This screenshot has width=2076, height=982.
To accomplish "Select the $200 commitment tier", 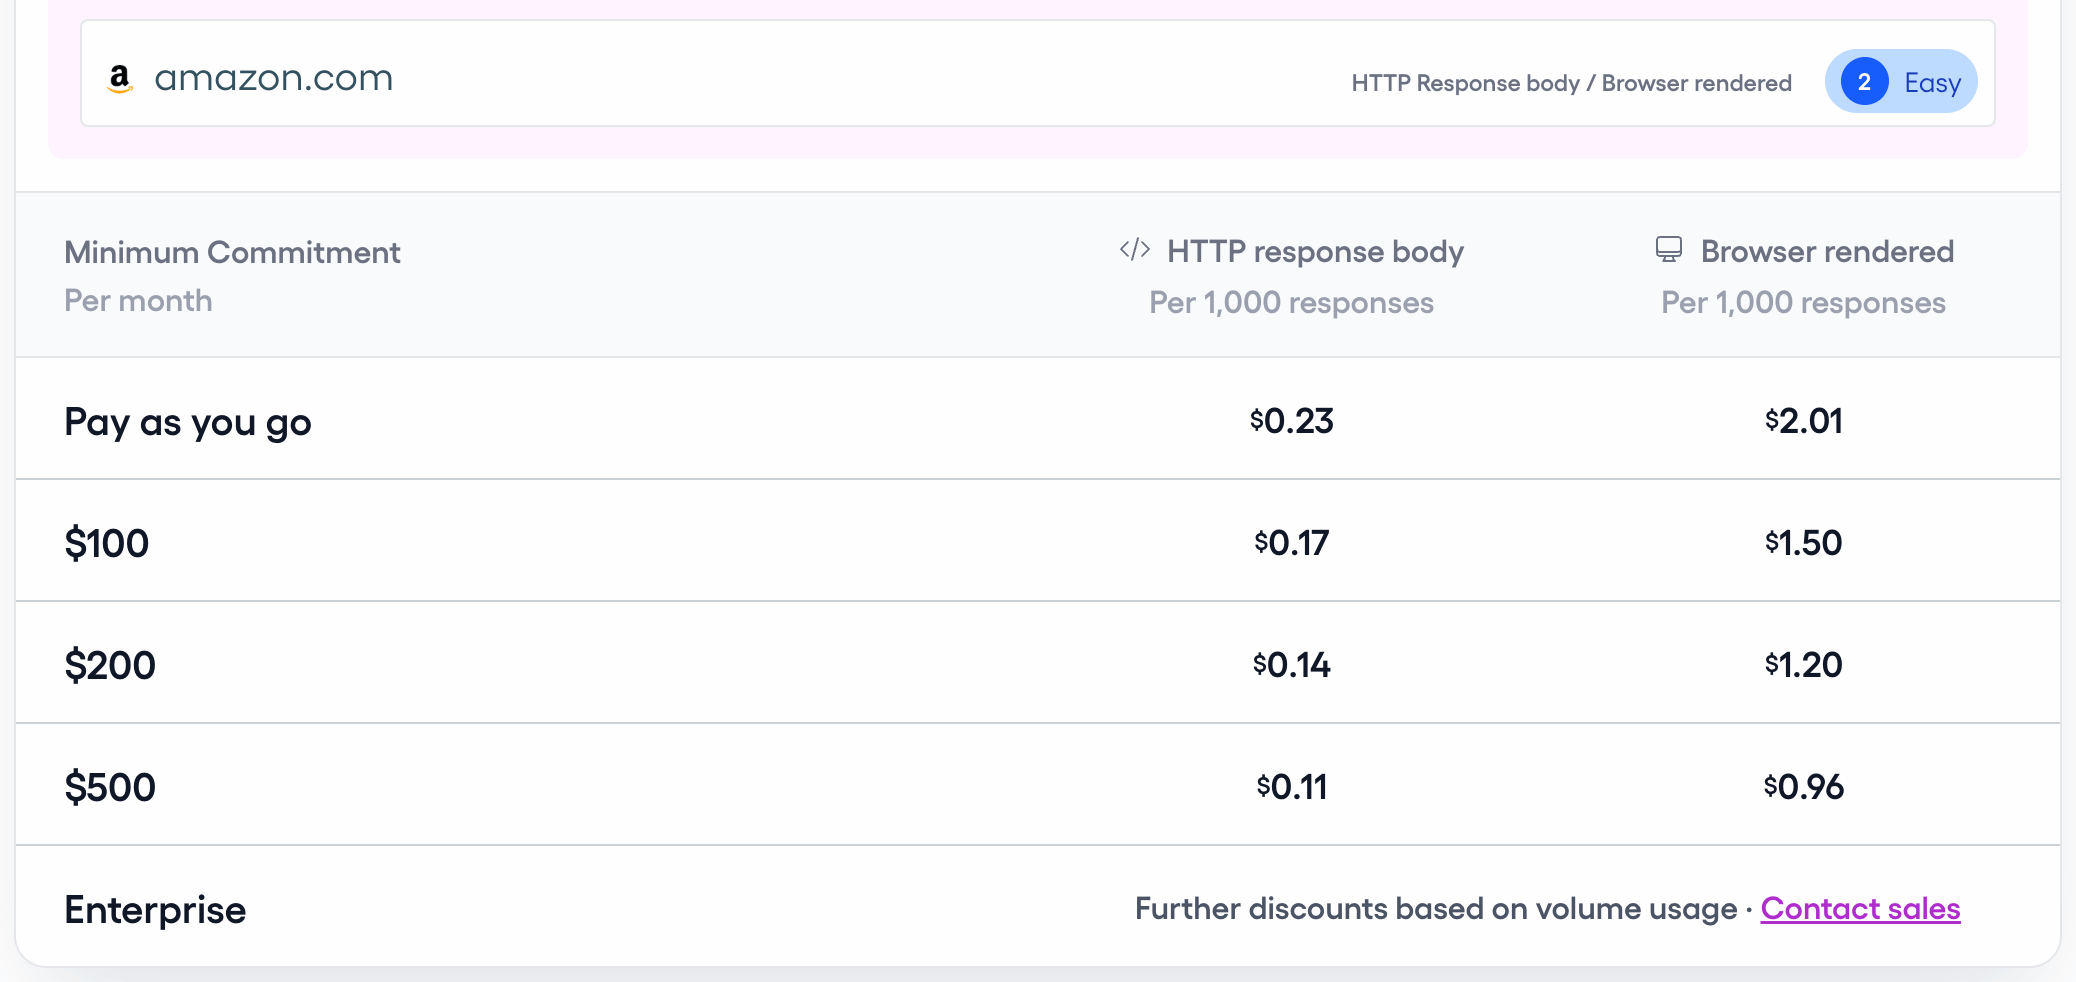I will pyautogui.click(x=110, y=663).
